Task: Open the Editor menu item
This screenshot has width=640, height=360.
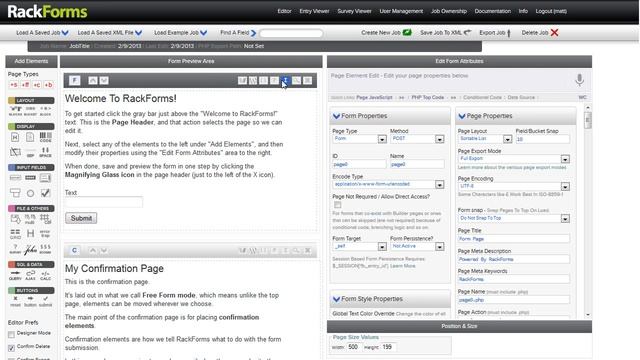Action: (284, 11)
